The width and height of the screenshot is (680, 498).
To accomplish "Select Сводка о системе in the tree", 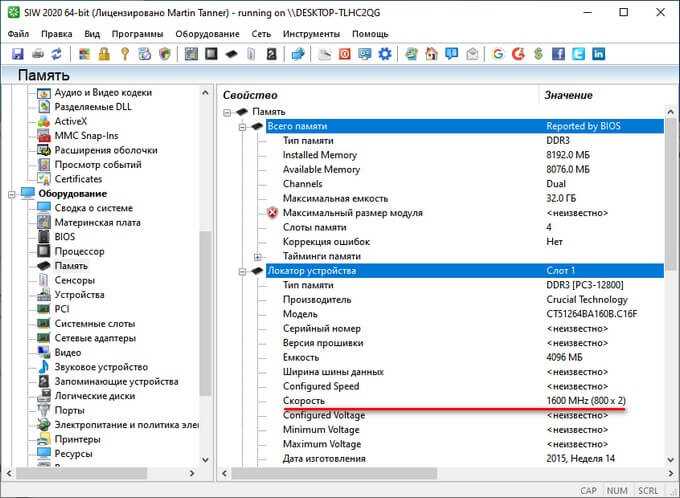I will [94, 208].
